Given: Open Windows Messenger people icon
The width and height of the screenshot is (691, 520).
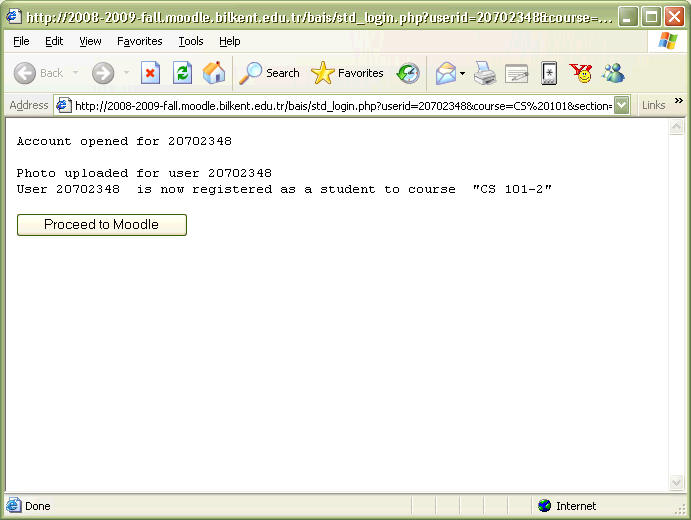Looking at the screenshot, I should click(x=613, y=73).
